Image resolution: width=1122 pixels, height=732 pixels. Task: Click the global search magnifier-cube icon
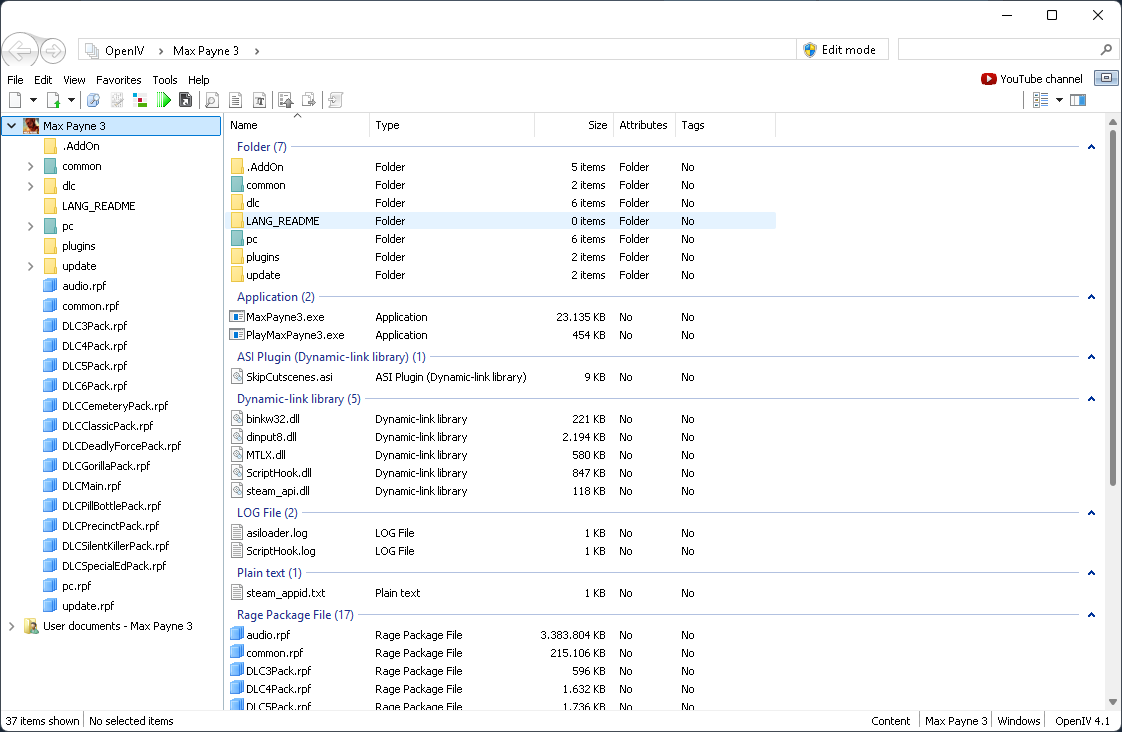click(x=93, y=100)
